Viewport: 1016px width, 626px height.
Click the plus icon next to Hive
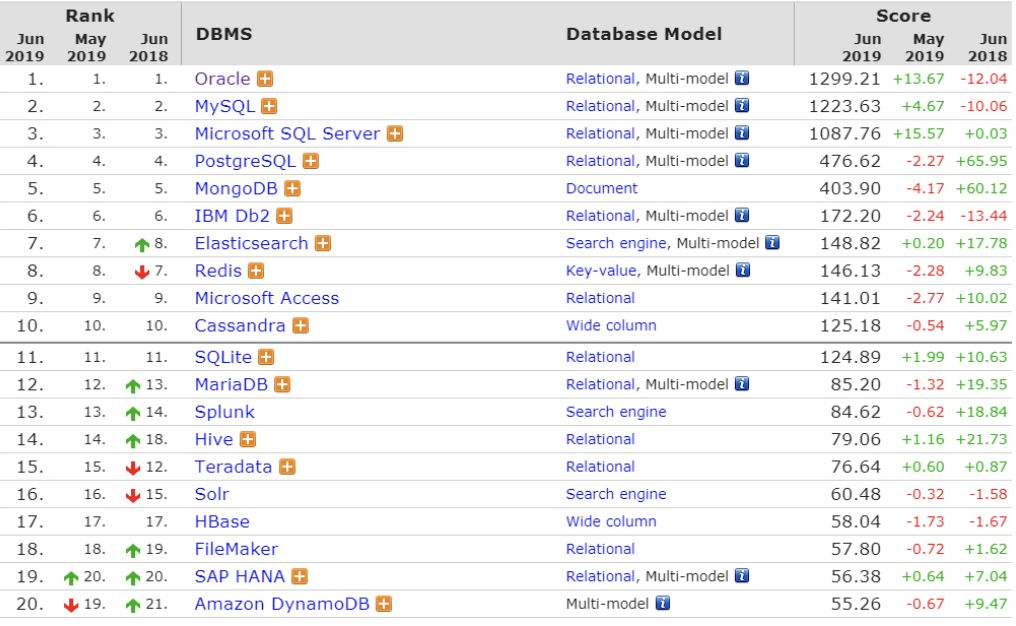click(x=248, y=439)
